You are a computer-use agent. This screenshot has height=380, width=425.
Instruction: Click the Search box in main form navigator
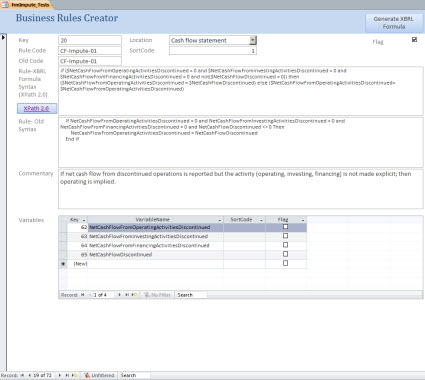pyautogui.click(x=135, y=375)
